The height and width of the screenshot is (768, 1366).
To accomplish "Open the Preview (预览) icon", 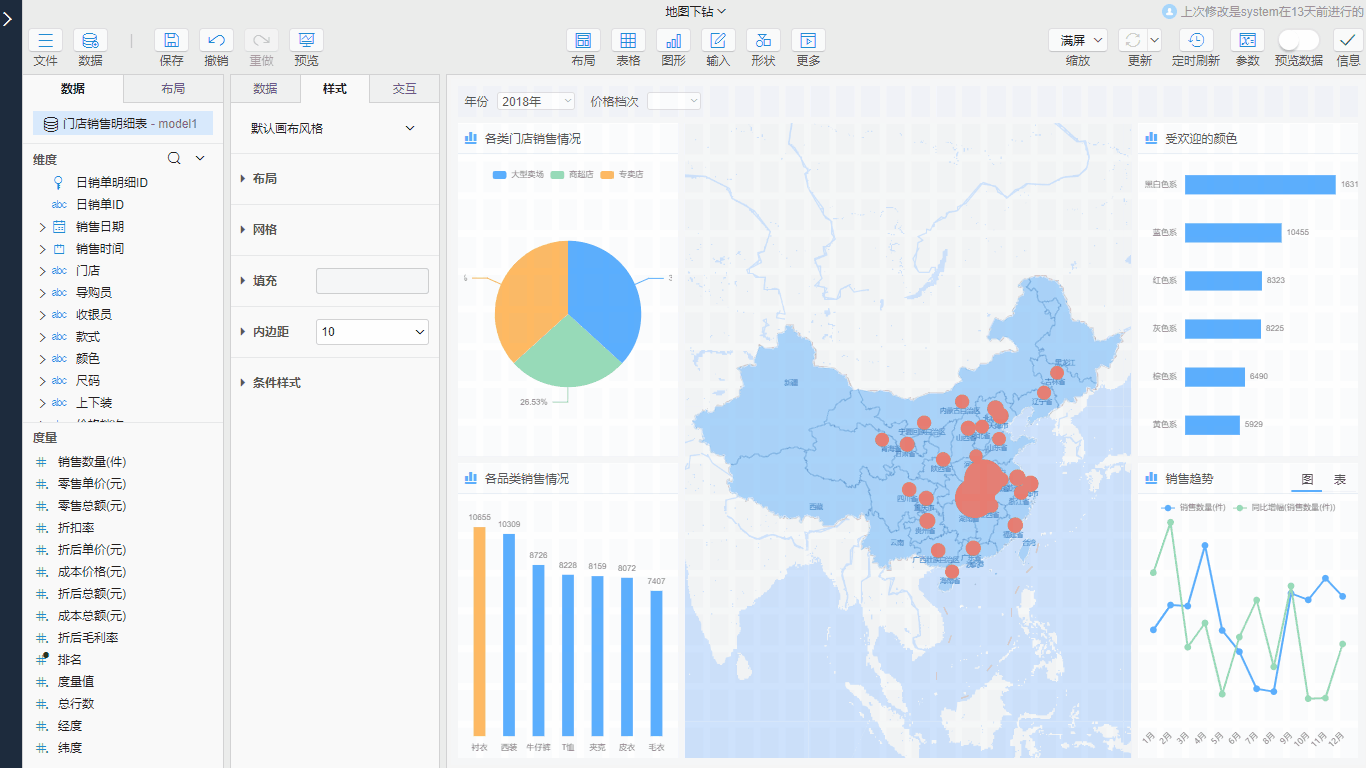I will click(x=306, y=41).
